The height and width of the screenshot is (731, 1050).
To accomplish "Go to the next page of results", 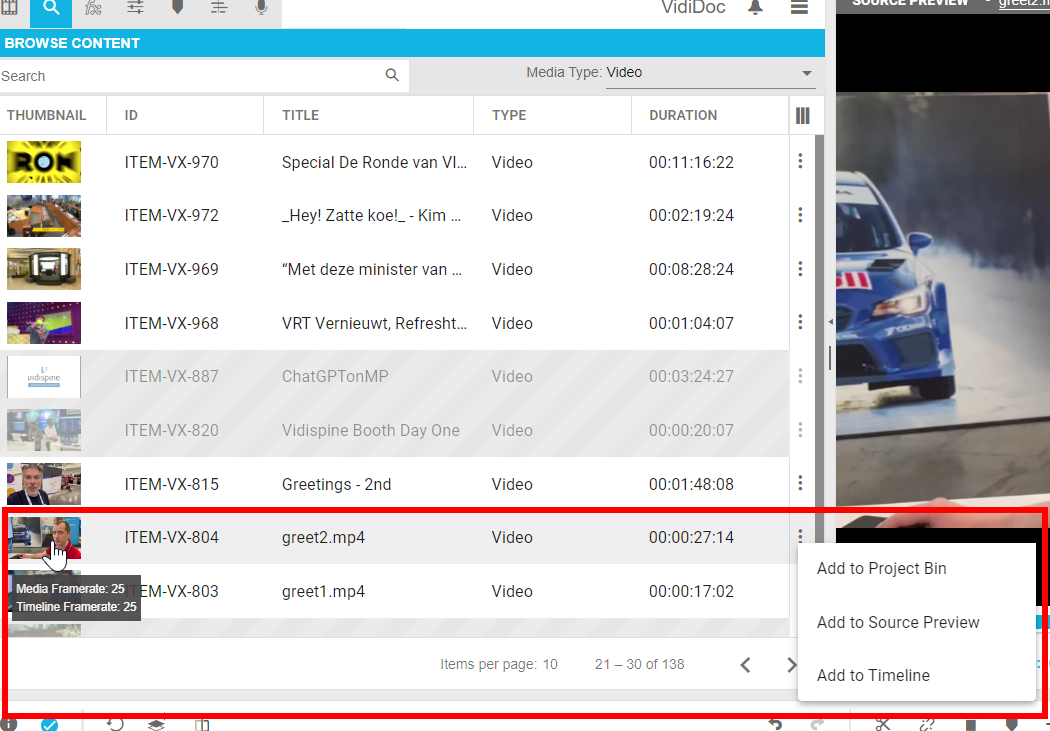I will [792, 664].
